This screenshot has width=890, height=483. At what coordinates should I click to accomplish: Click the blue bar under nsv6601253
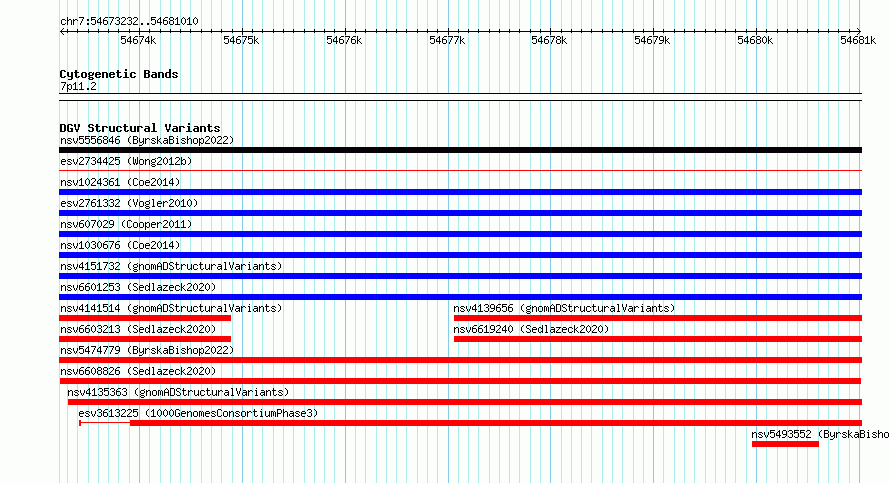(x=460, y=297)
